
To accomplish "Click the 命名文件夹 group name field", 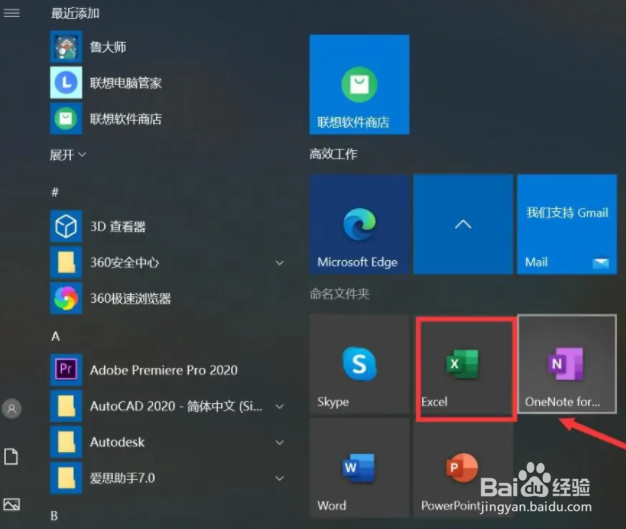I will [x=339, y=294].
